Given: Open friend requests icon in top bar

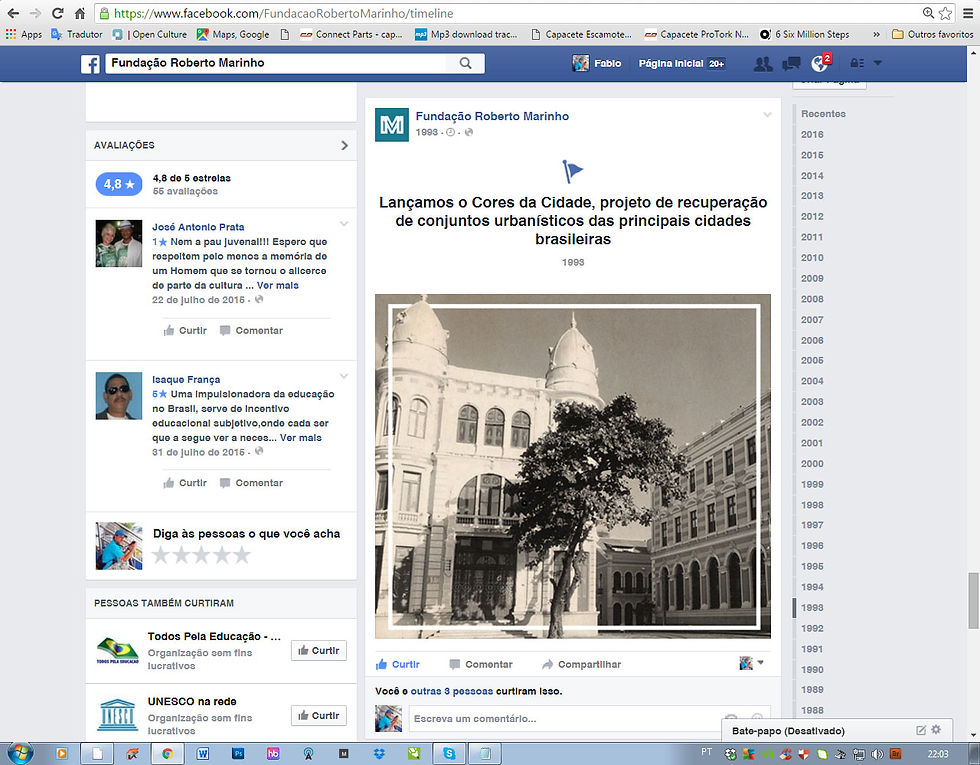Looking at the screenshot, I should point(762,63).
